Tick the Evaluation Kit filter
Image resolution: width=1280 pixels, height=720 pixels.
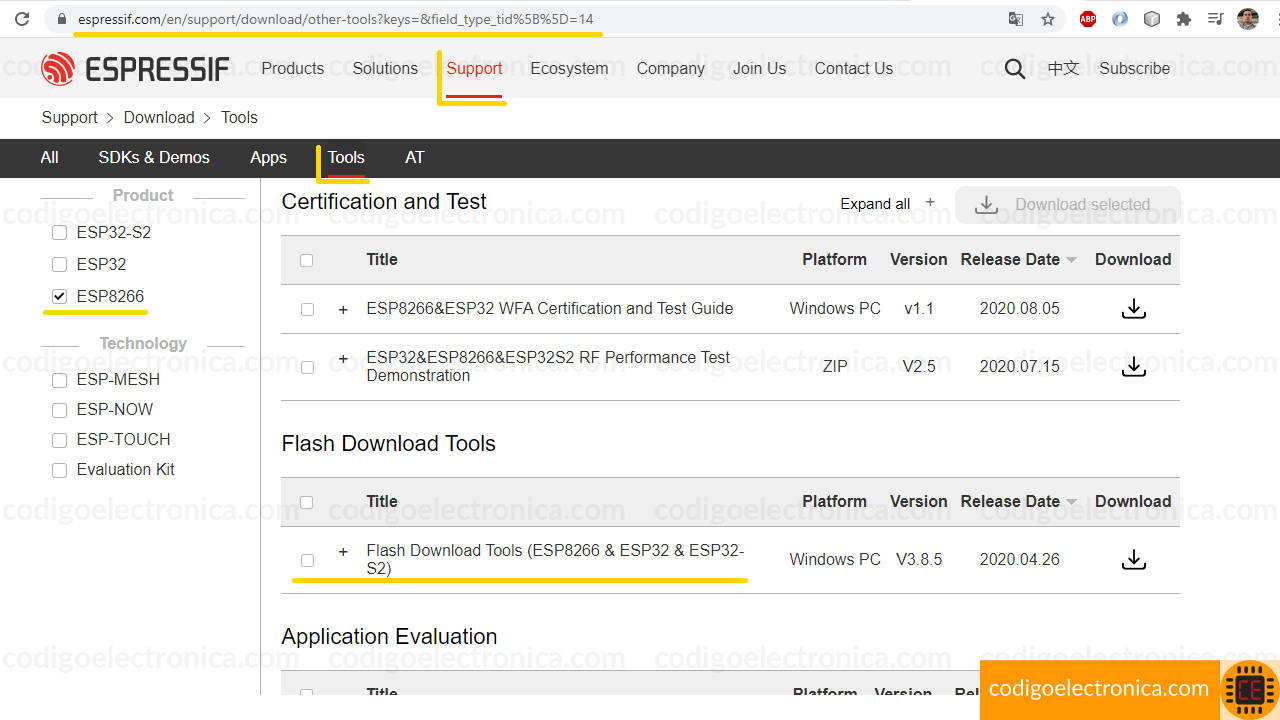pos(59,470)
